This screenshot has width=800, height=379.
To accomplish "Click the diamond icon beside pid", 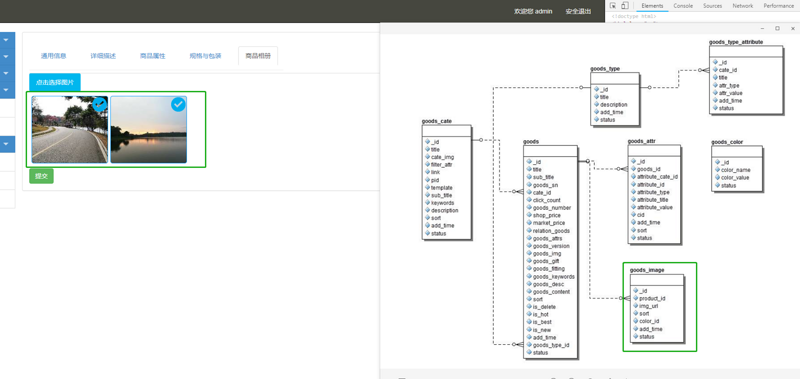I will pyautogui.click(x=427, y=180).
